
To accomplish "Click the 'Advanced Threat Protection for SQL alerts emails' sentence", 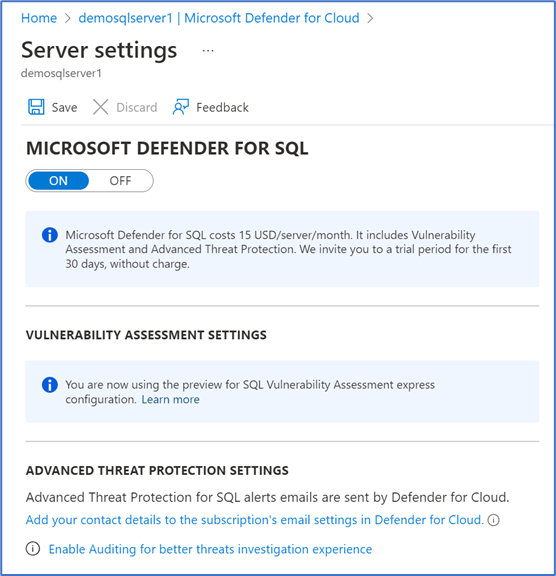I will pyautogui.click(x=267, y=497).
